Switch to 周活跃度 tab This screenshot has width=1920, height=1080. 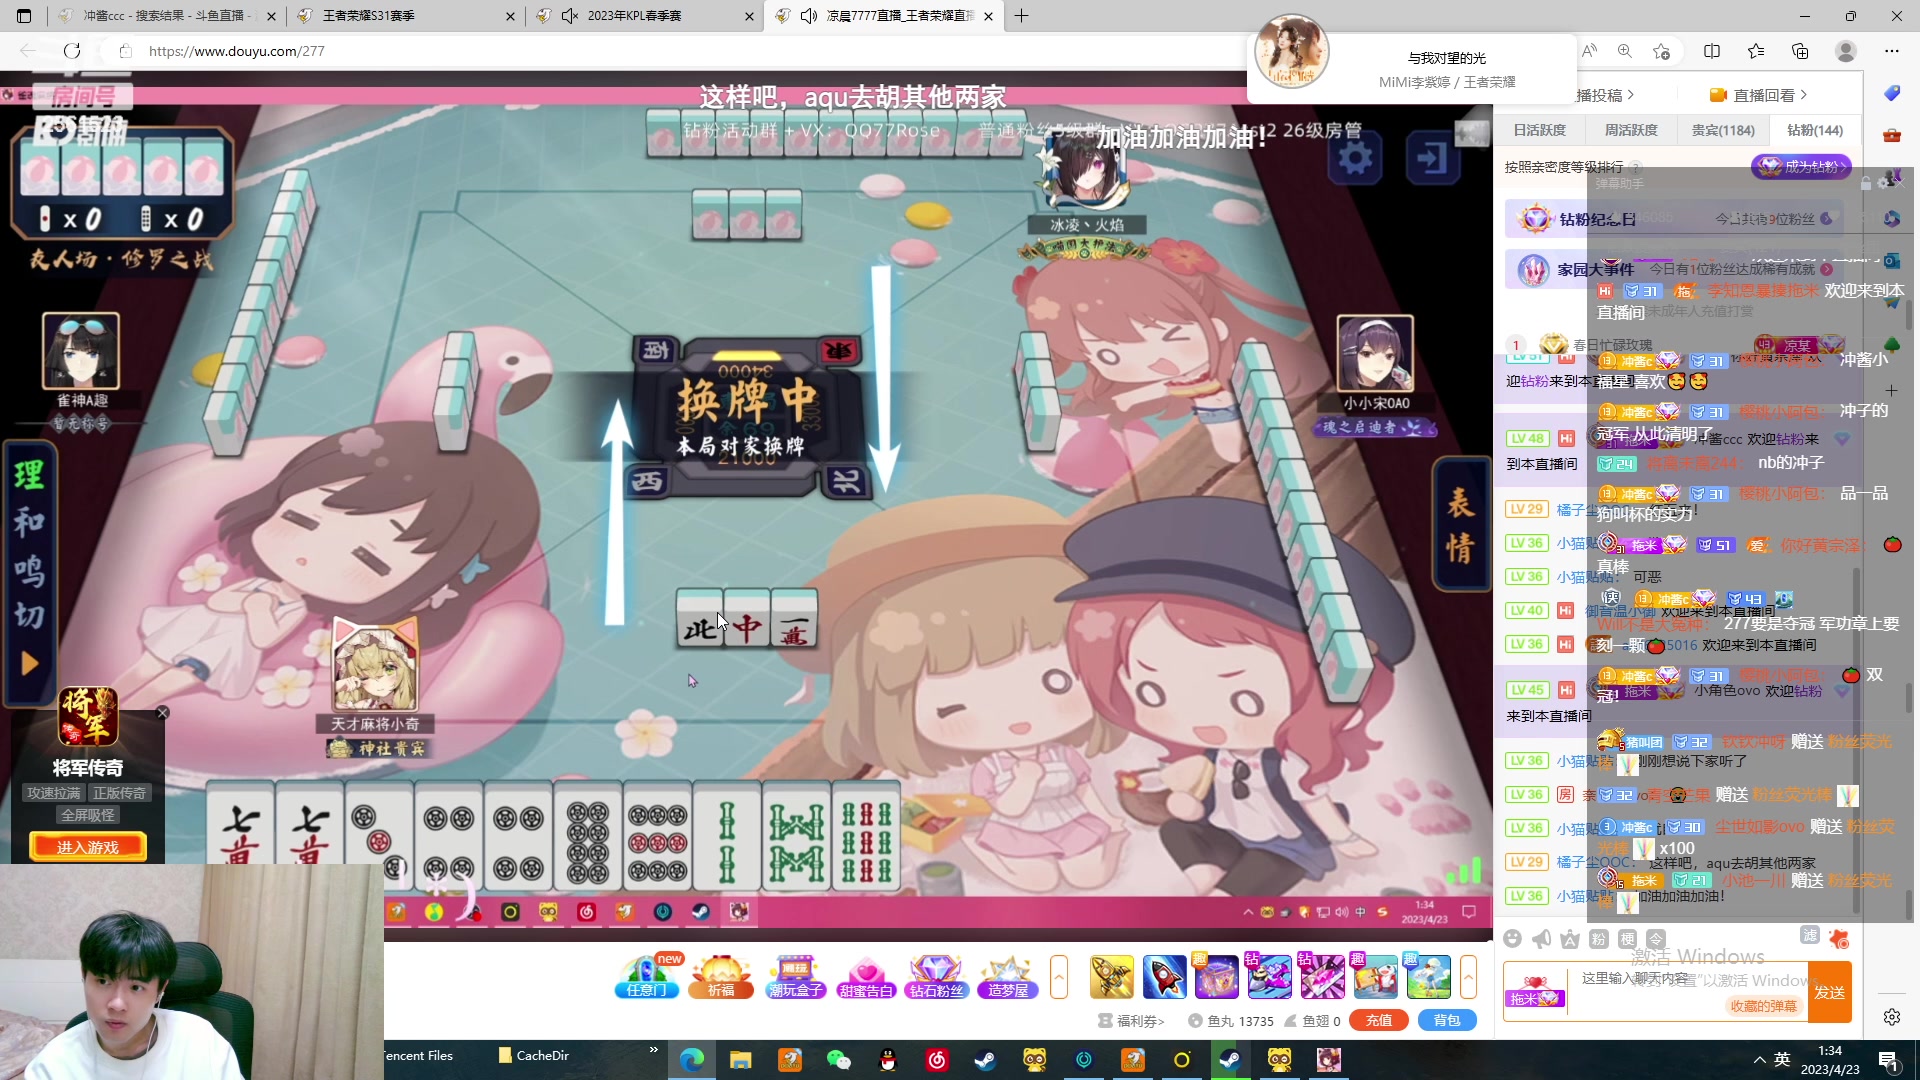pos(1630,130)
